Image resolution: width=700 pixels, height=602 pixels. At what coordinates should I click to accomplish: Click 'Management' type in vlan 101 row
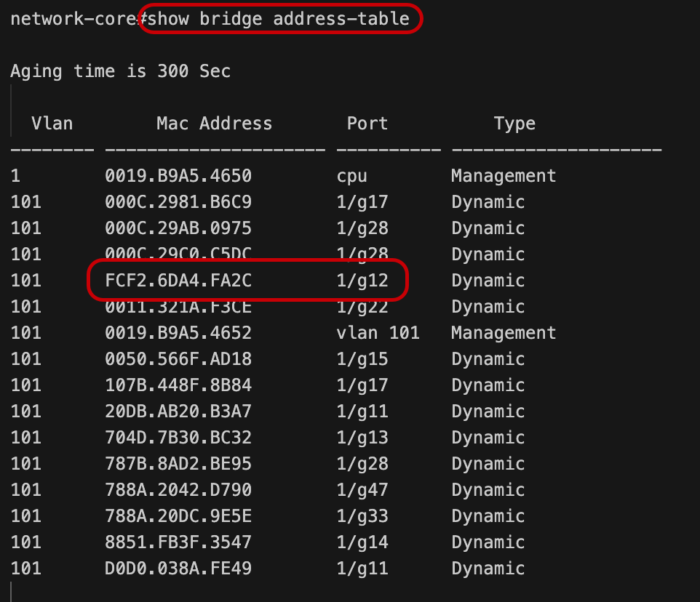[x=504, y=334]
